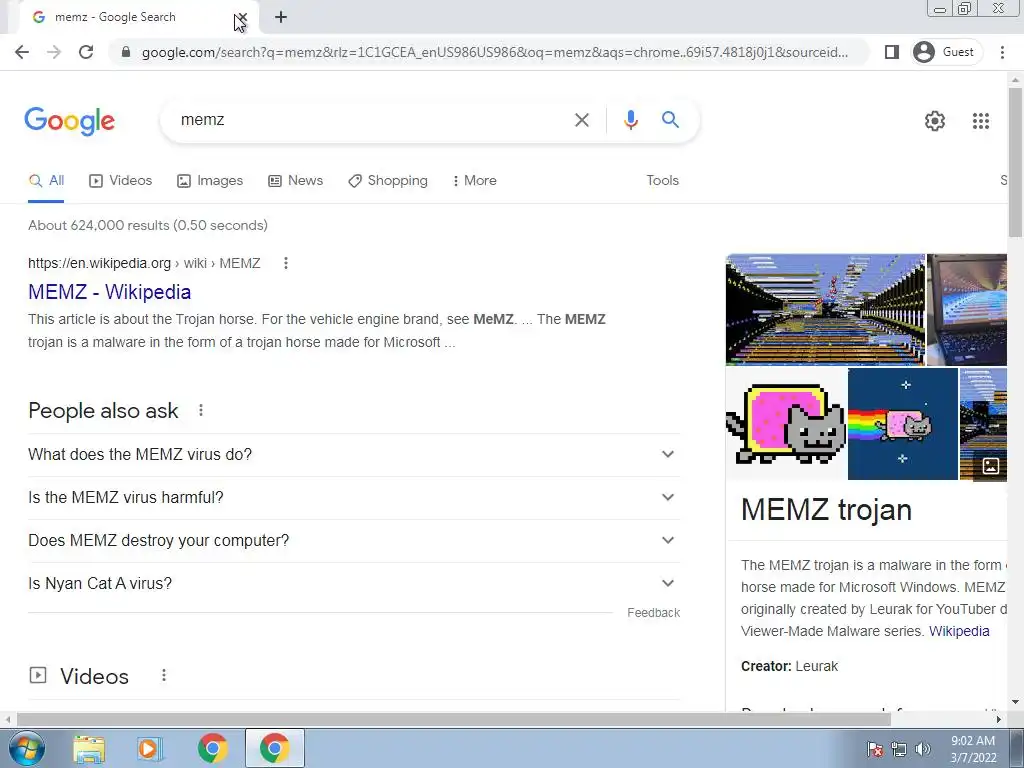Reload the page with refresh icon

coord(86,52)
